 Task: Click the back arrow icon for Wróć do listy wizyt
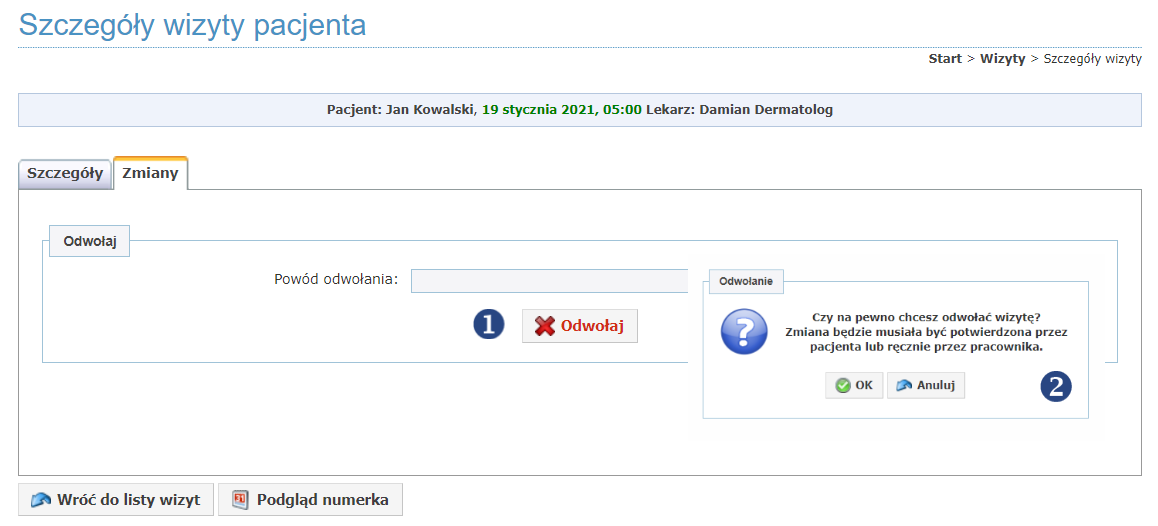[41, 500]
